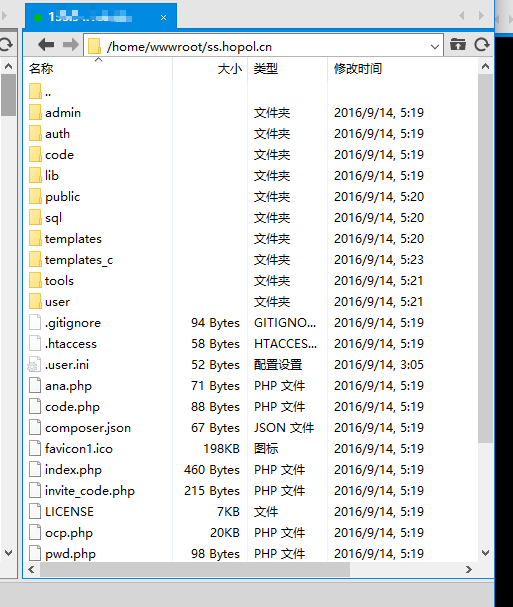The image size is (513, 607).
Task: Refresh the left panel listing
Action: coord(6,45)
